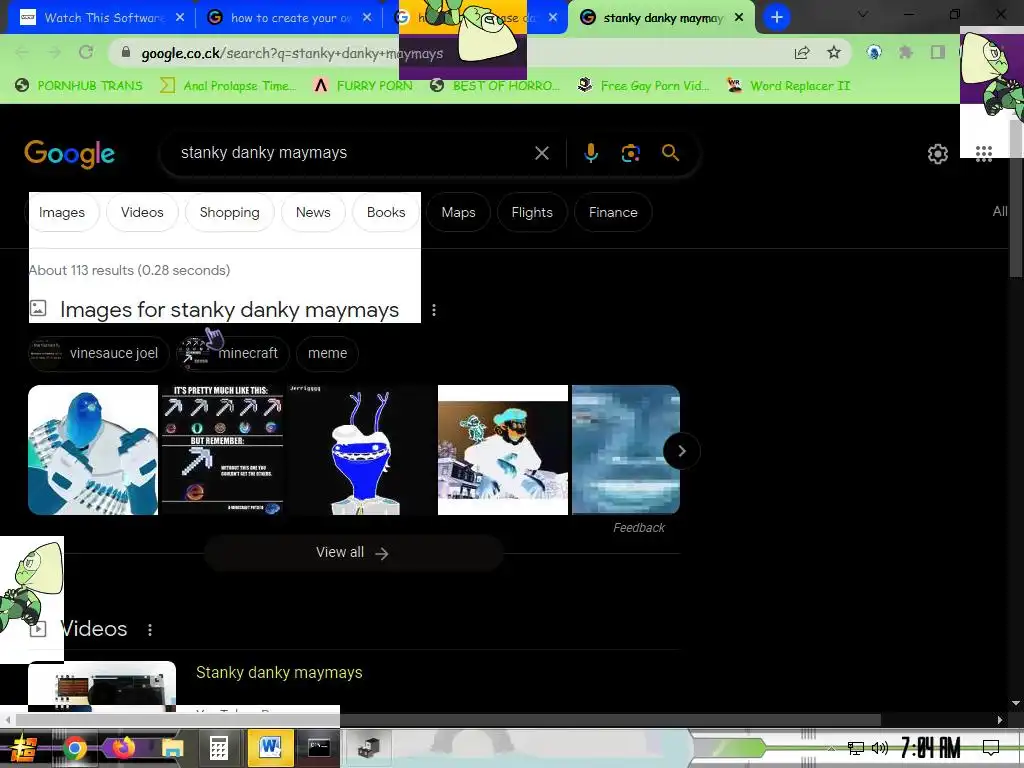Open the Google apps grid
The height and width of the screenshot is (768, 1024).
click(984, 153)
